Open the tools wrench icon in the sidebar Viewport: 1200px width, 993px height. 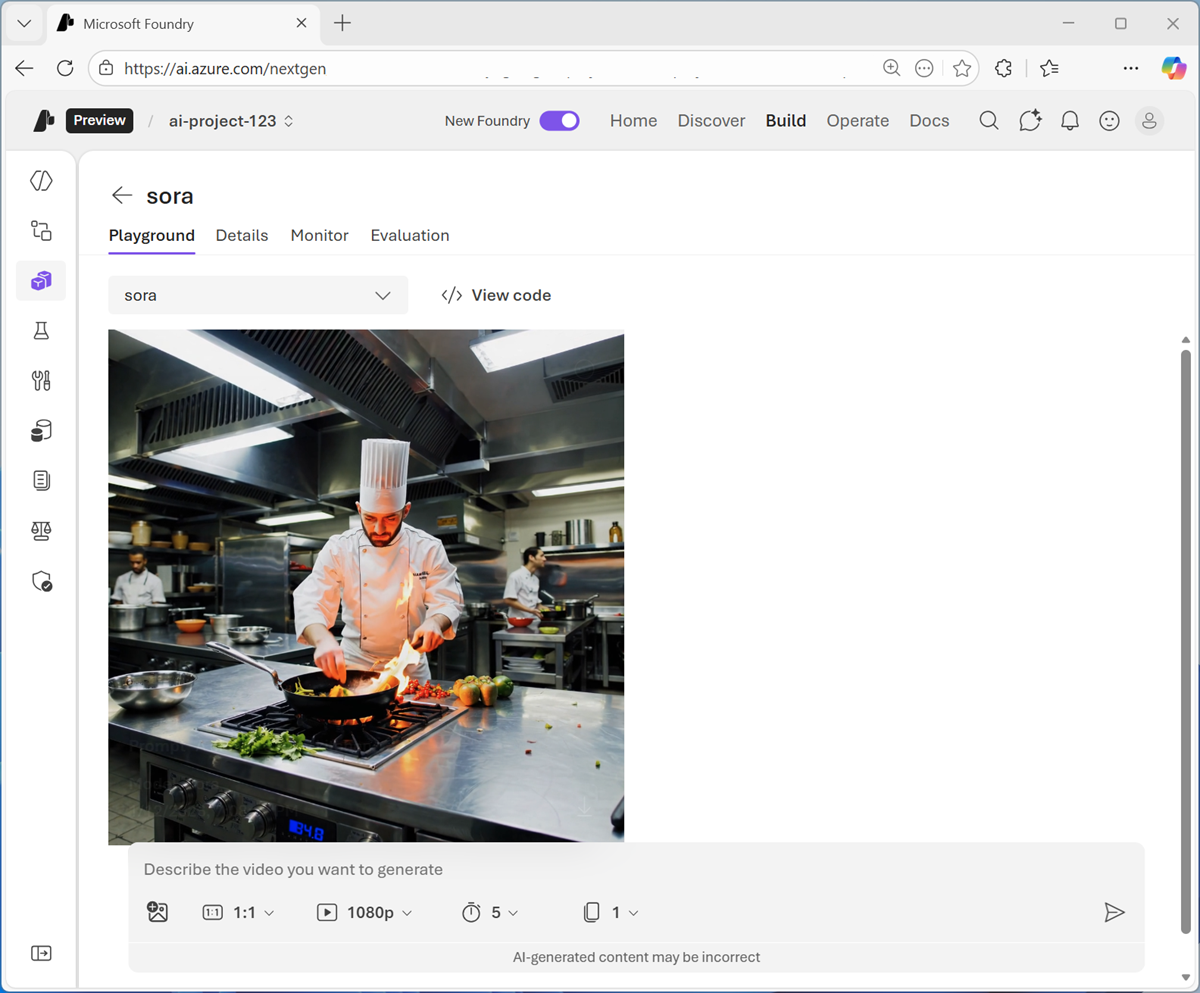tap(41, 380)
